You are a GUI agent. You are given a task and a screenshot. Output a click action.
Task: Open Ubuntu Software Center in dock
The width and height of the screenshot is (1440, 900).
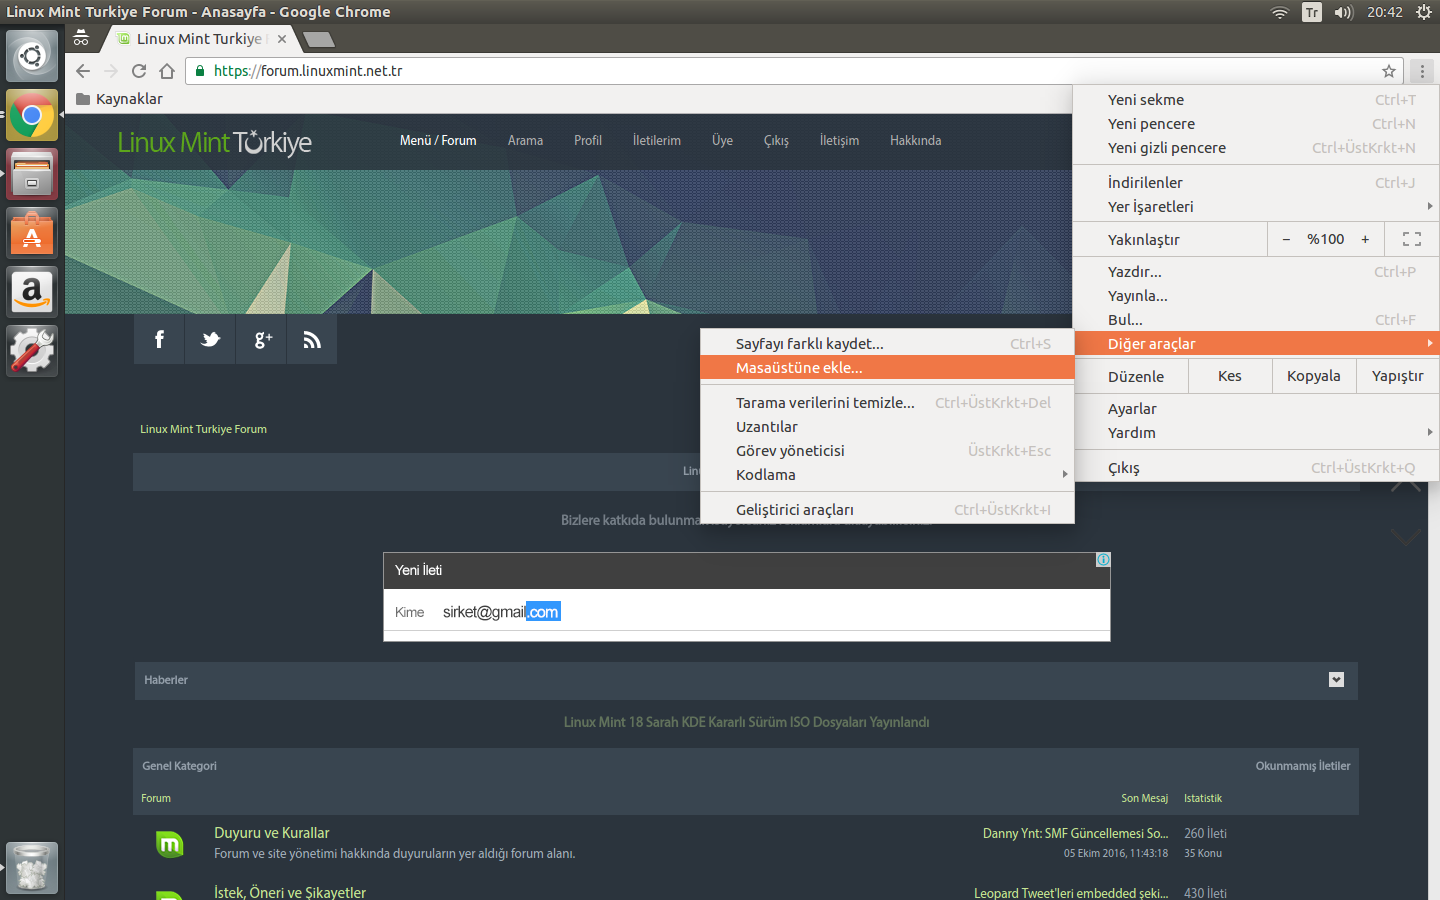pyautogui.click(x=32, y=233)
